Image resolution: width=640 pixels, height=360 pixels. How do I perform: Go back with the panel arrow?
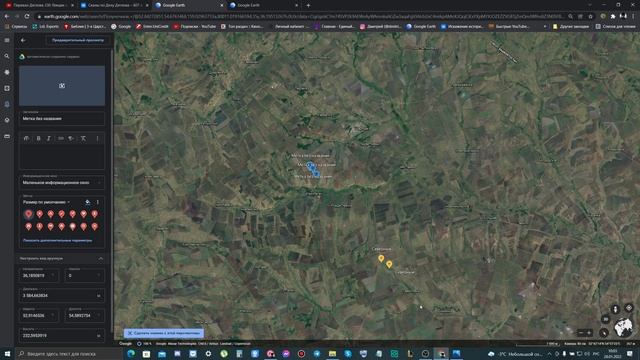click(23, 40)
